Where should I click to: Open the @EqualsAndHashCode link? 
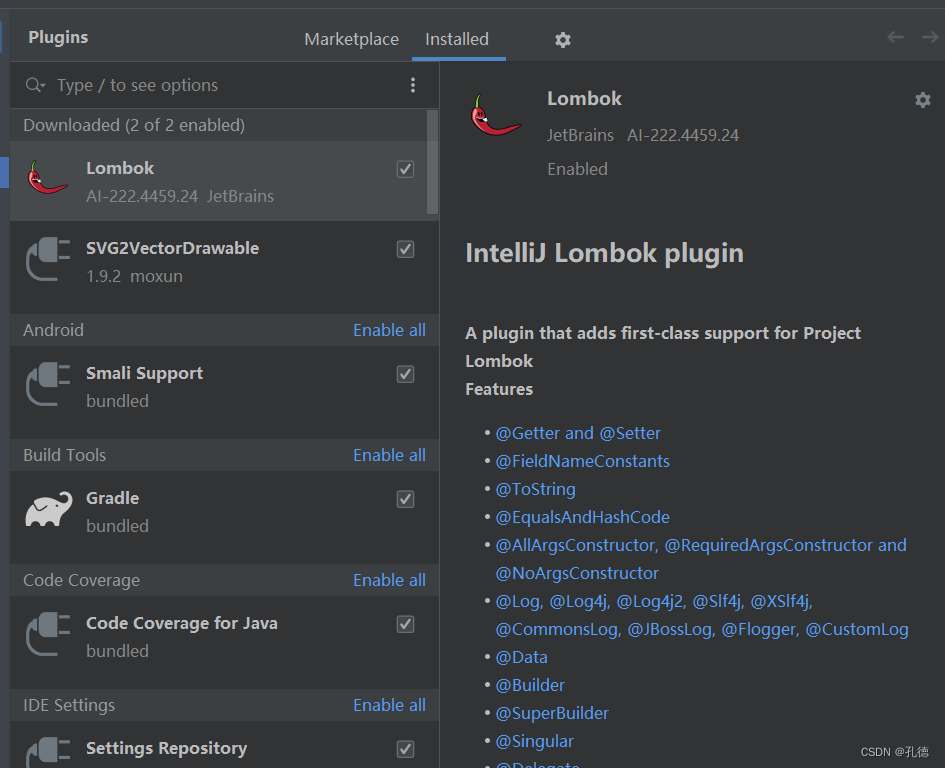[582, 517]
